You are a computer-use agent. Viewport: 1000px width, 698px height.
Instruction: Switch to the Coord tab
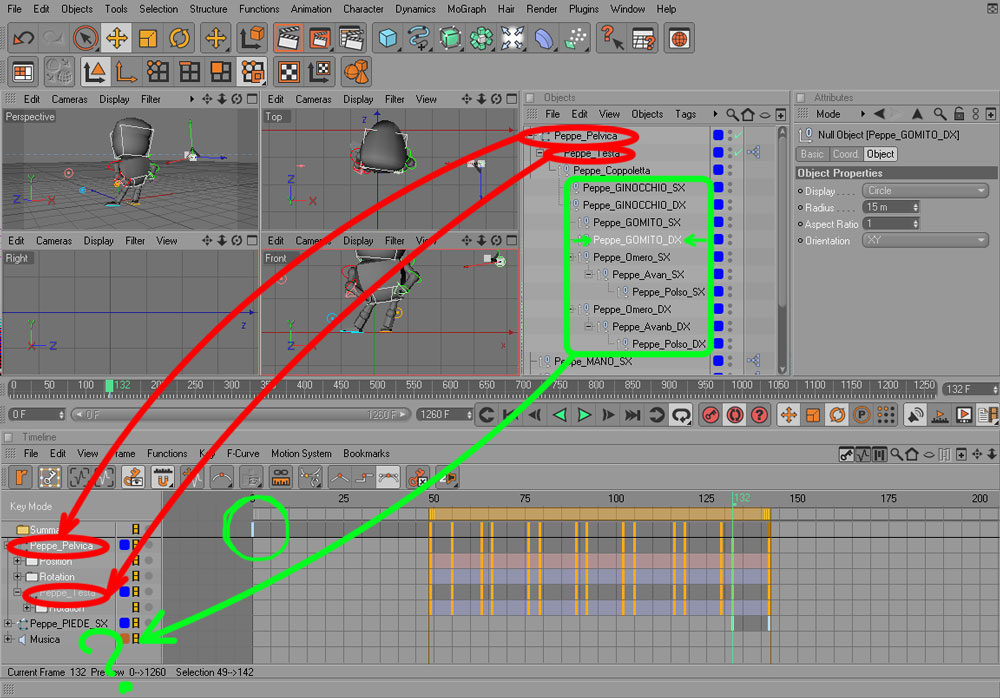(x=845, y=154)
